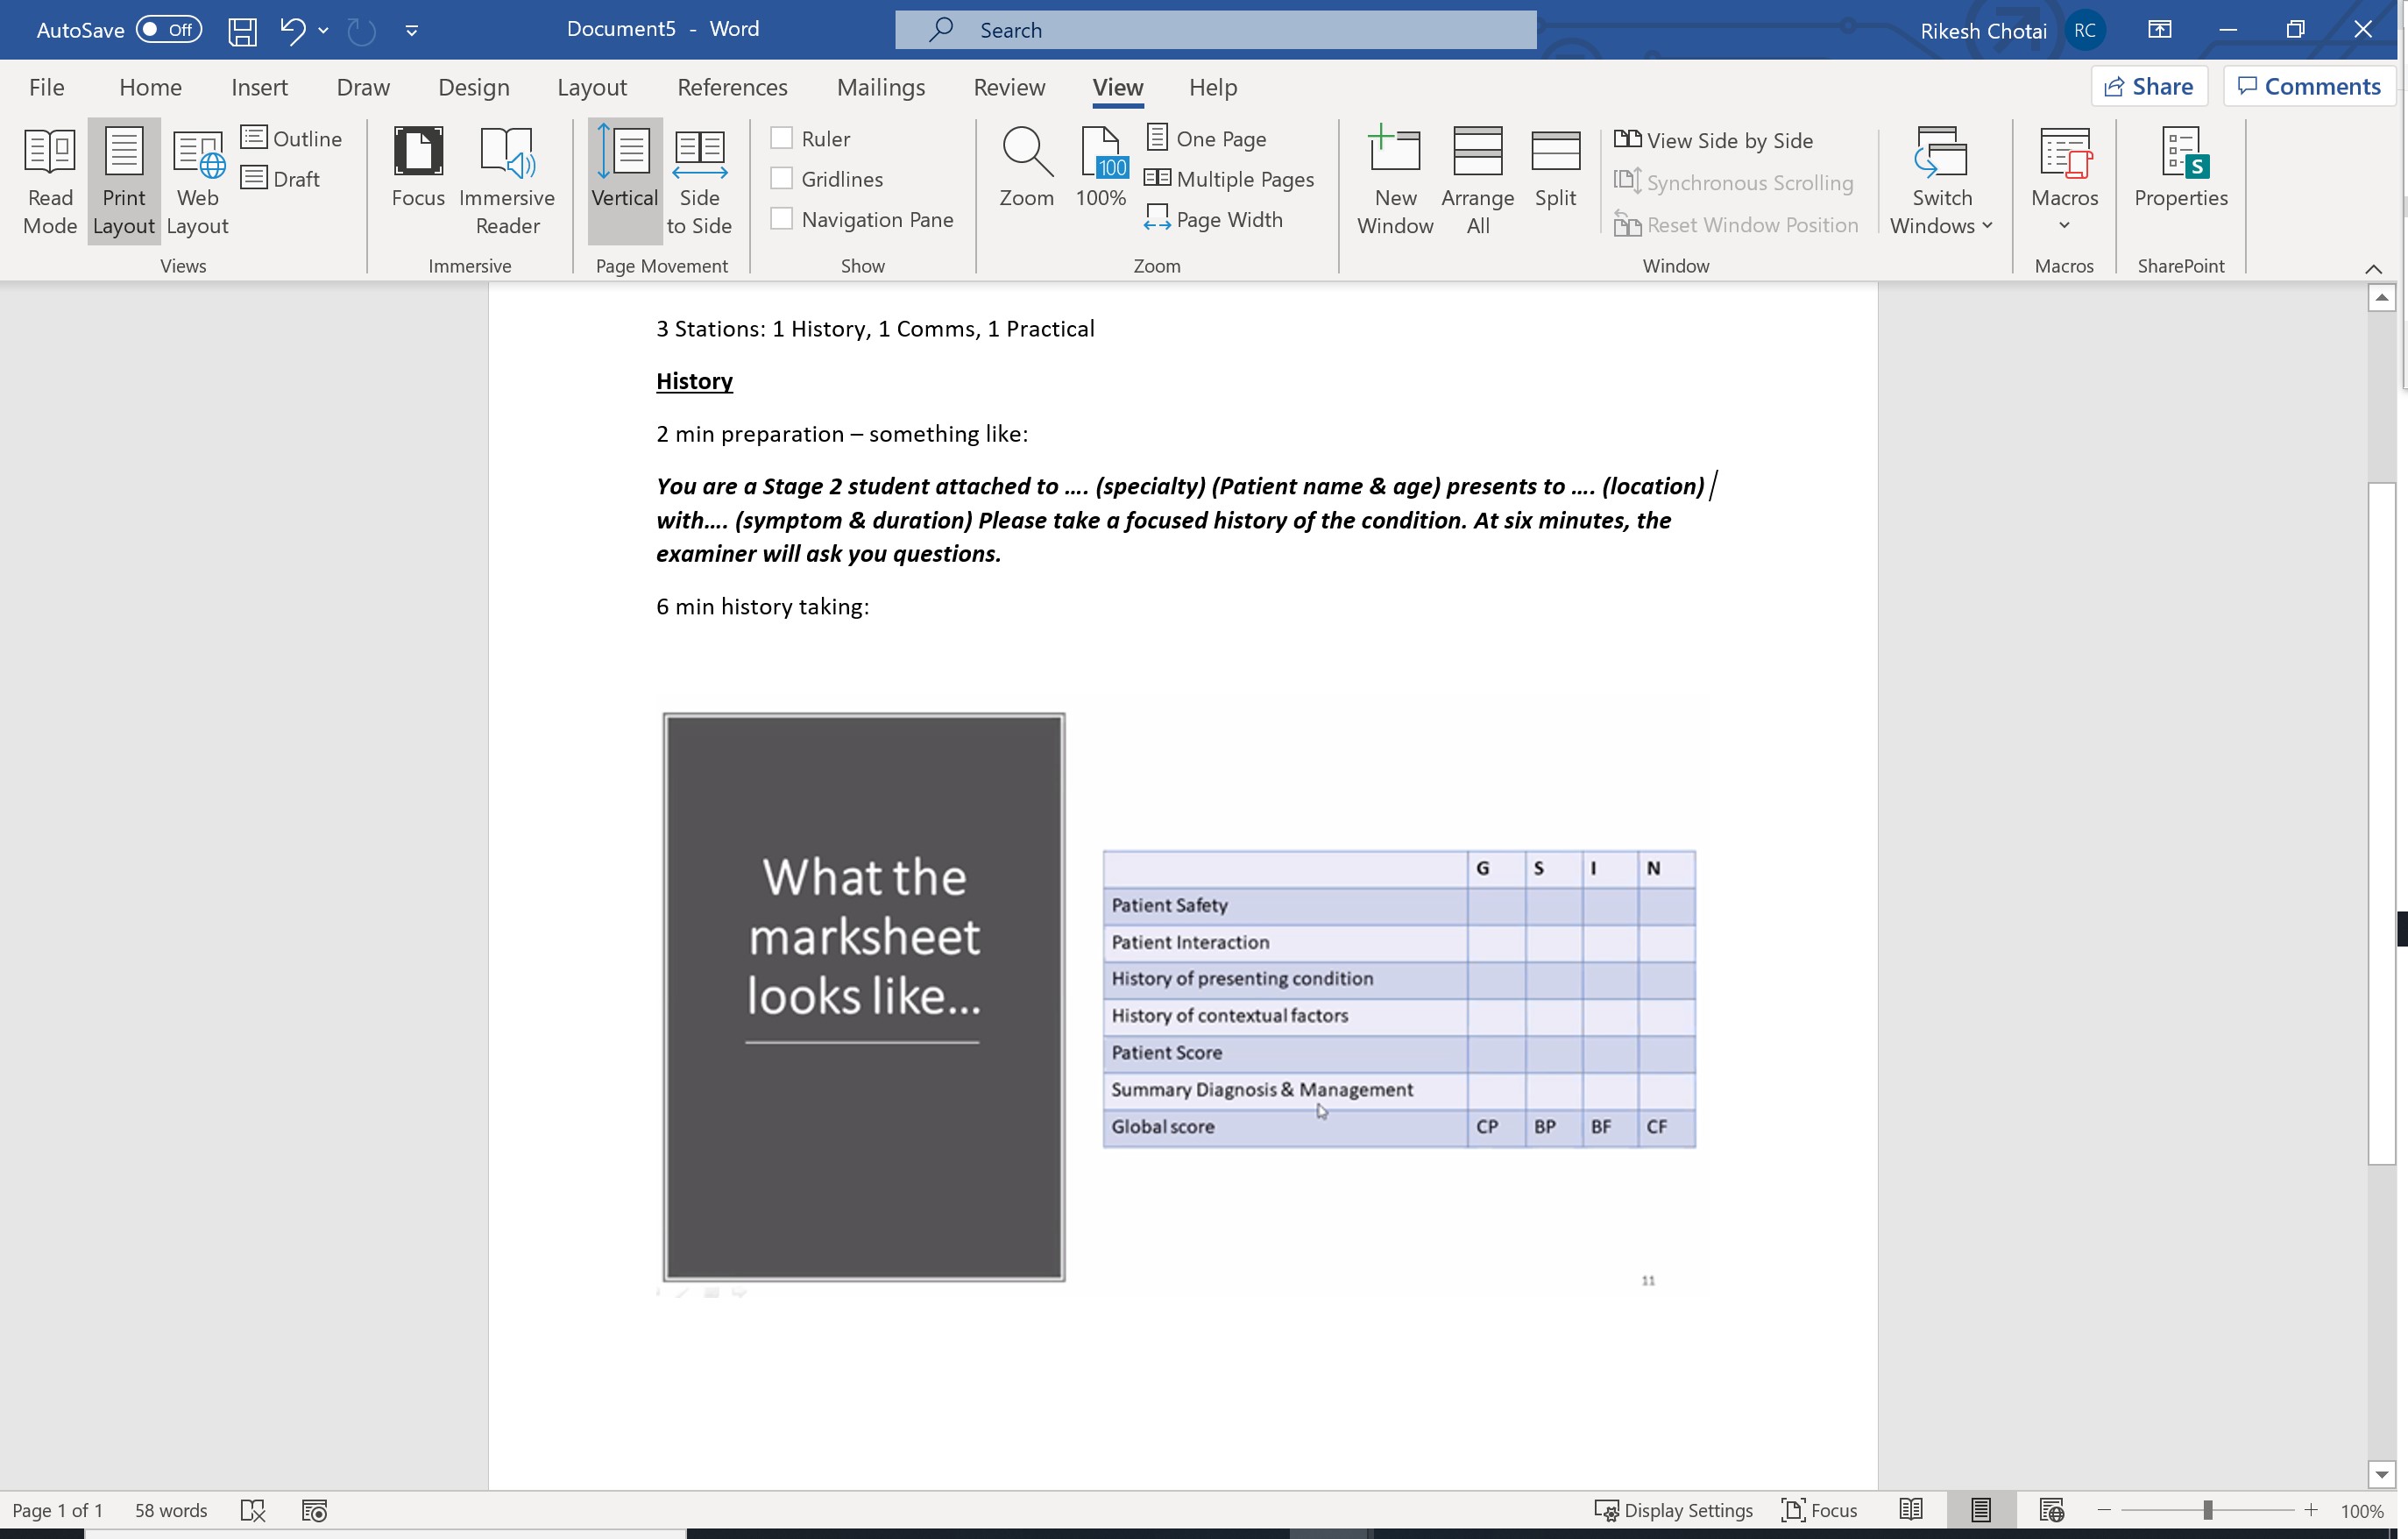Expand the Macros dropdown
This screenshot has height=1539, width=2408.
[x=2064, y=181]
